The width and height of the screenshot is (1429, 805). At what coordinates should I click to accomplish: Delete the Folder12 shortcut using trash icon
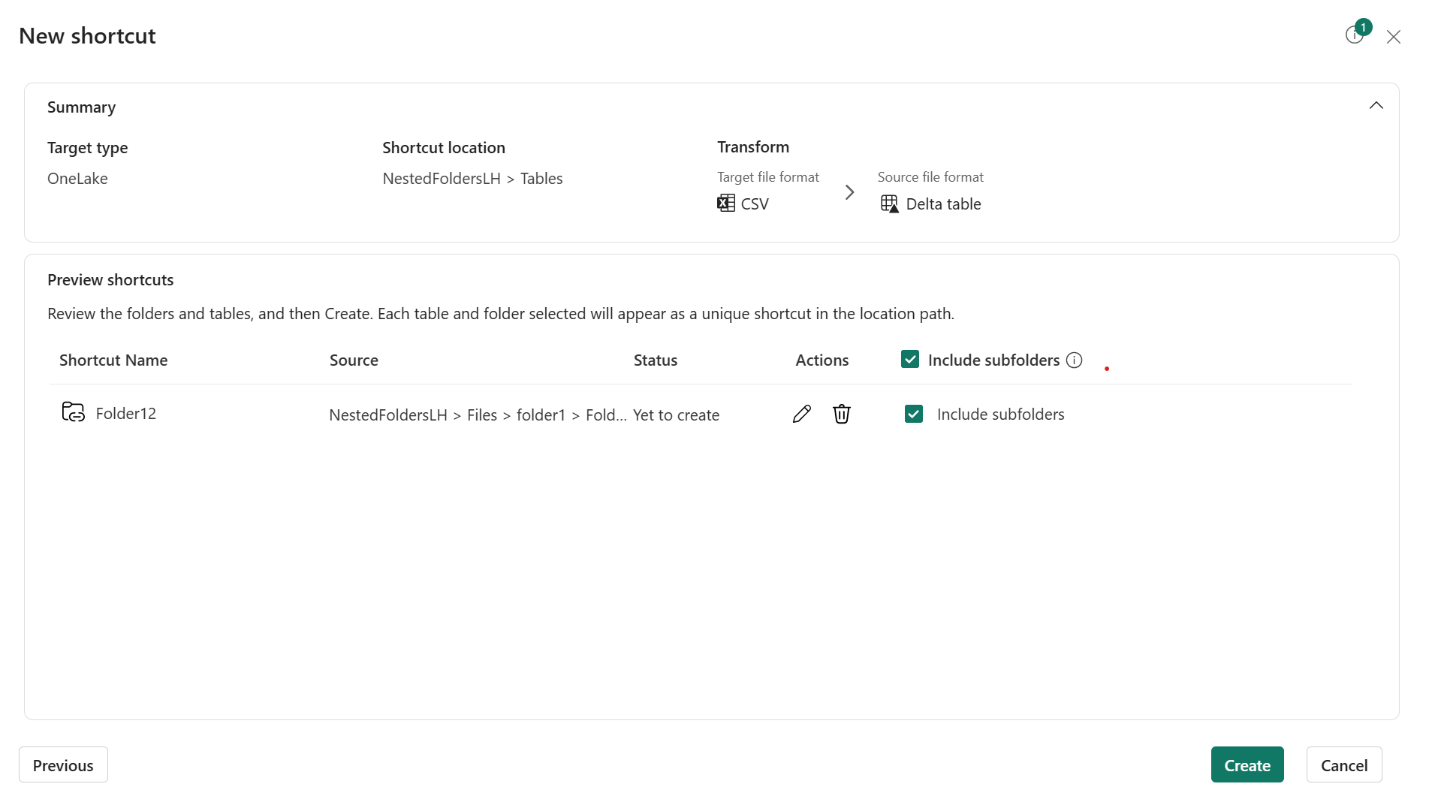[841, 413]
